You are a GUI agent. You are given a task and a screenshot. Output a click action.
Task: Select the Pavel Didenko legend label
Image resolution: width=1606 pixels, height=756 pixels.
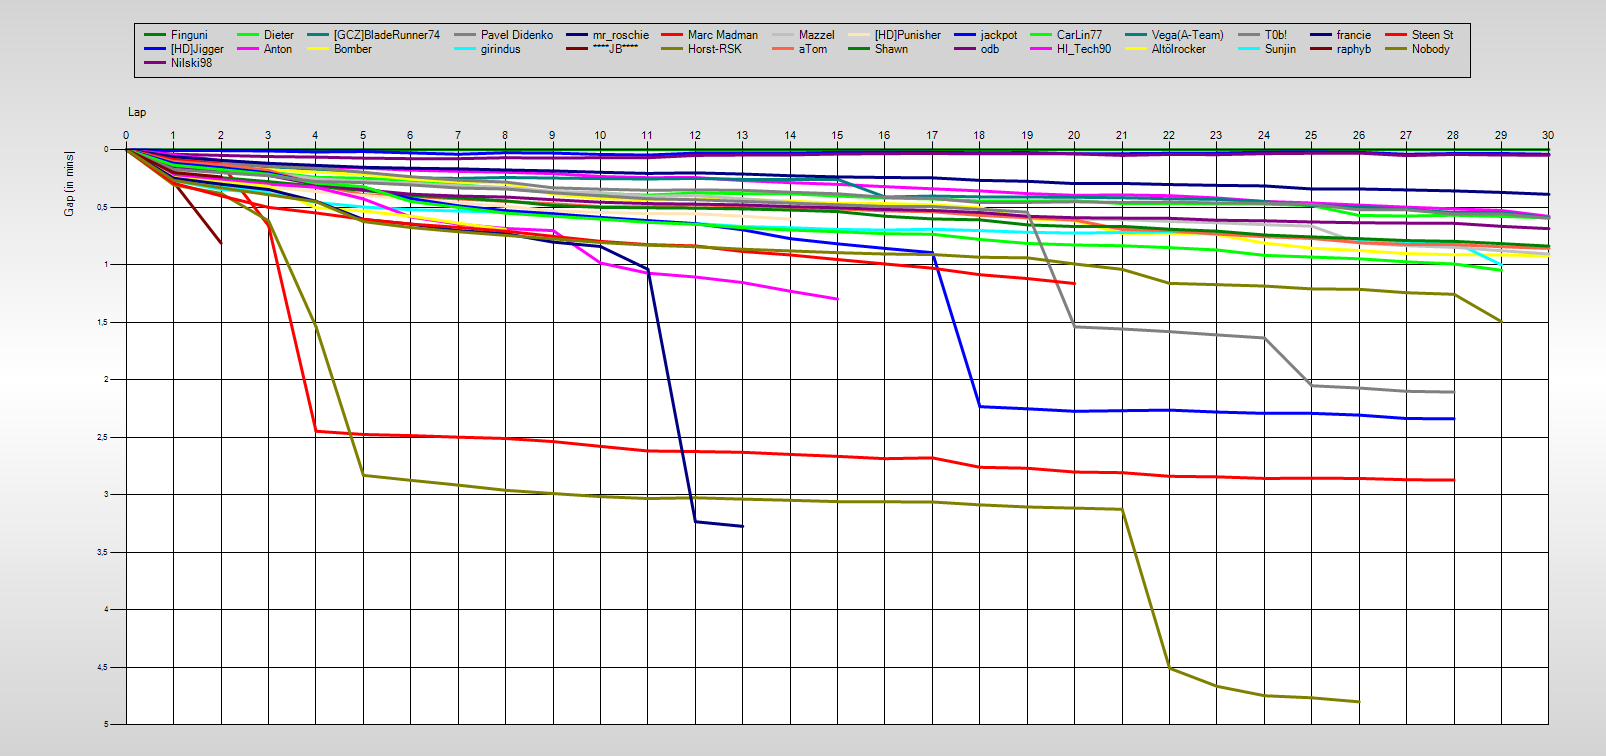pyautogui.click(x=516, y=35)
